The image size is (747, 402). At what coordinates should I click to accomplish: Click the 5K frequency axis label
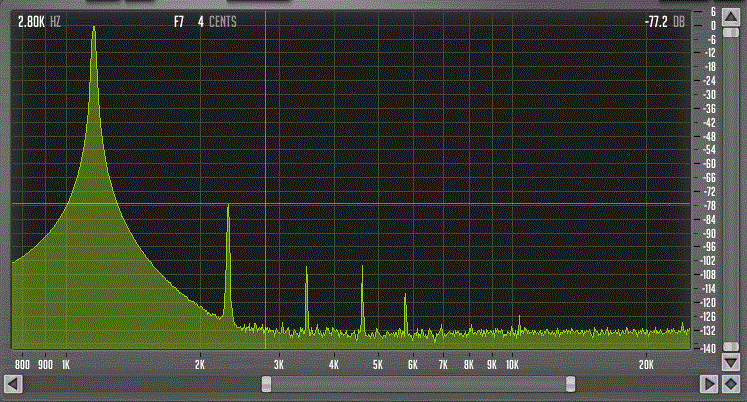[x=378, y=365]
